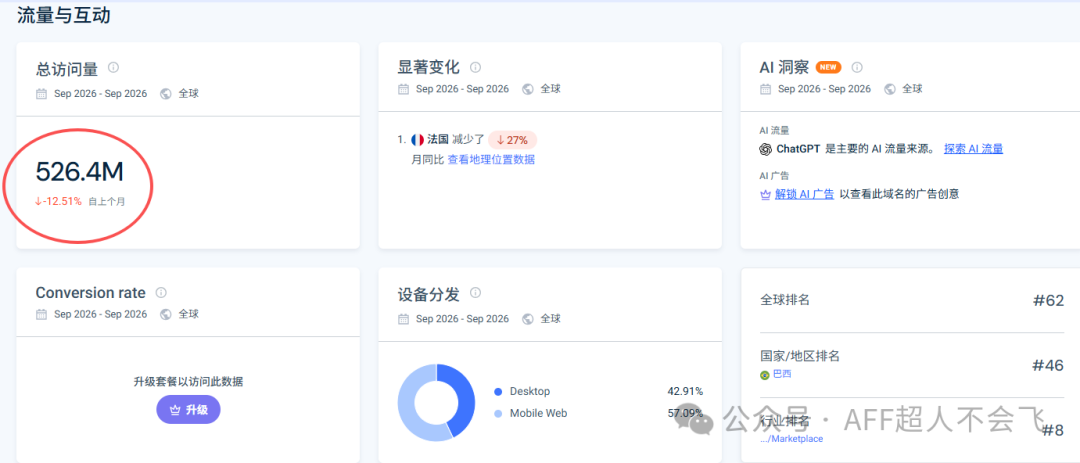
Task: Click Mobile Web light-blue legend dot
Action: [x=498, y=413]
